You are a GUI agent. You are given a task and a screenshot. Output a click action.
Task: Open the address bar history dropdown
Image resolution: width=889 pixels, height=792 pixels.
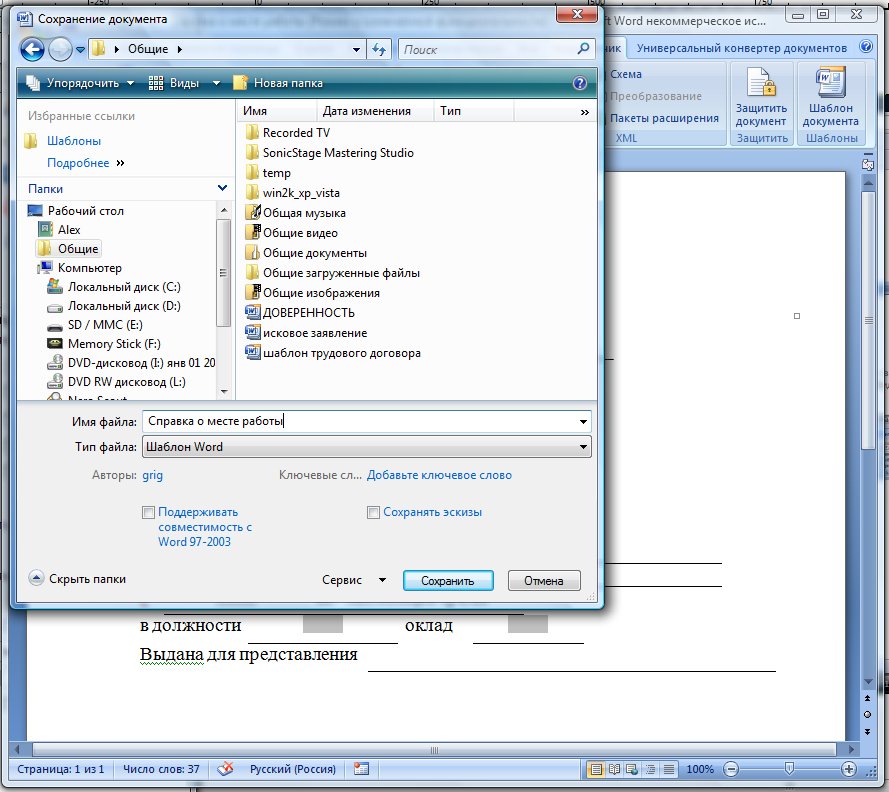click(x=356, y=49)
